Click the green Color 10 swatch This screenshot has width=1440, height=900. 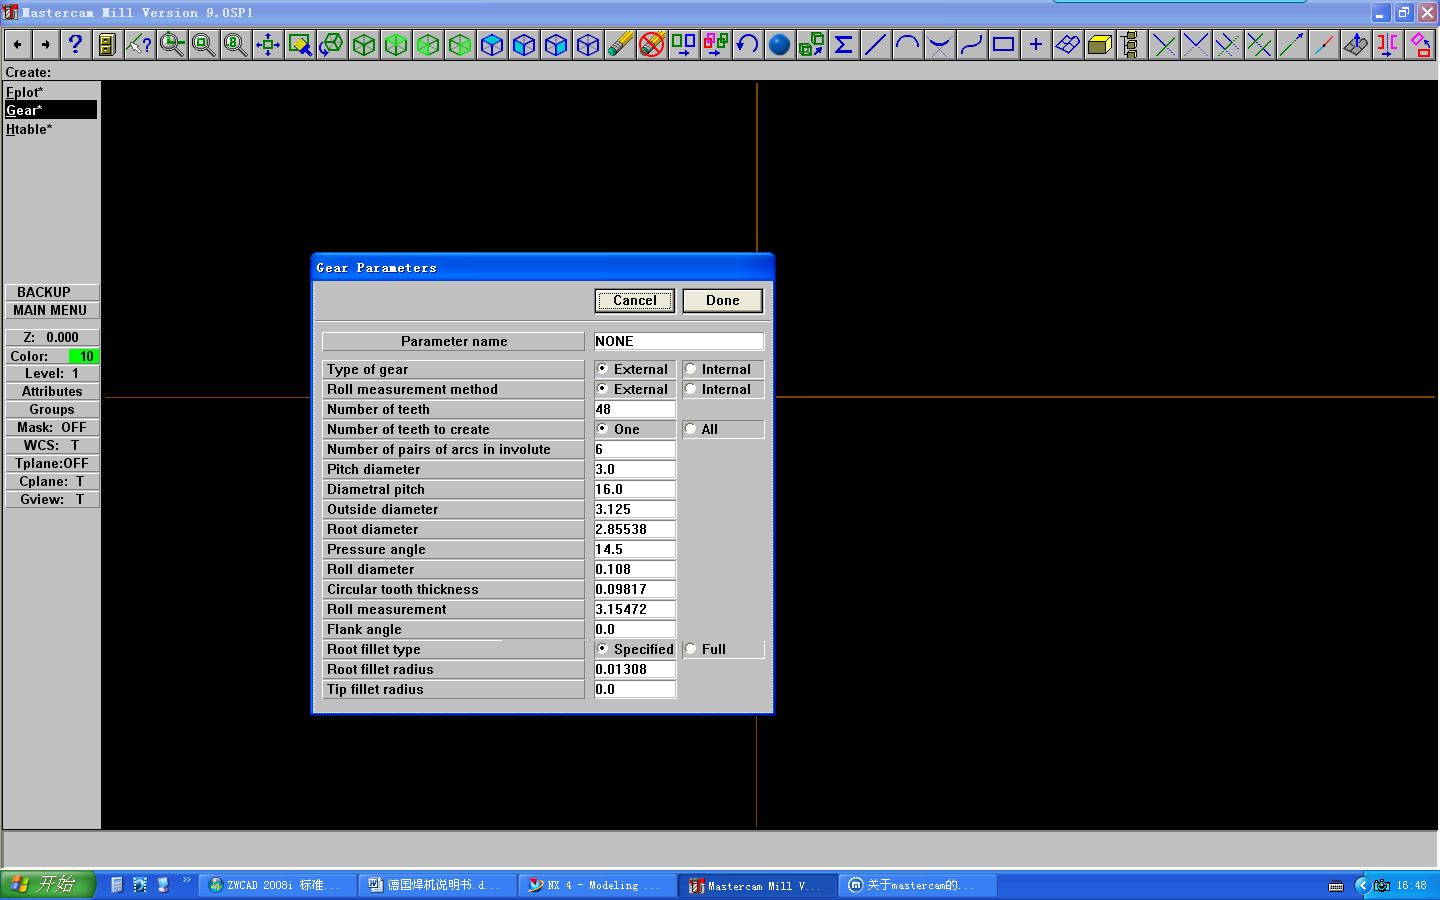(84, 356)
